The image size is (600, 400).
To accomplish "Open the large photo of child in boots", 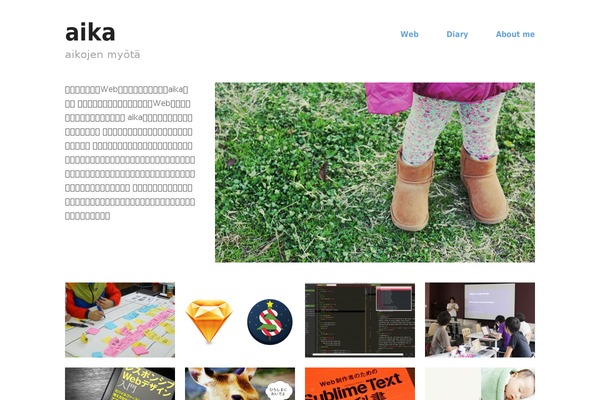I will click(x=375, y=172).
